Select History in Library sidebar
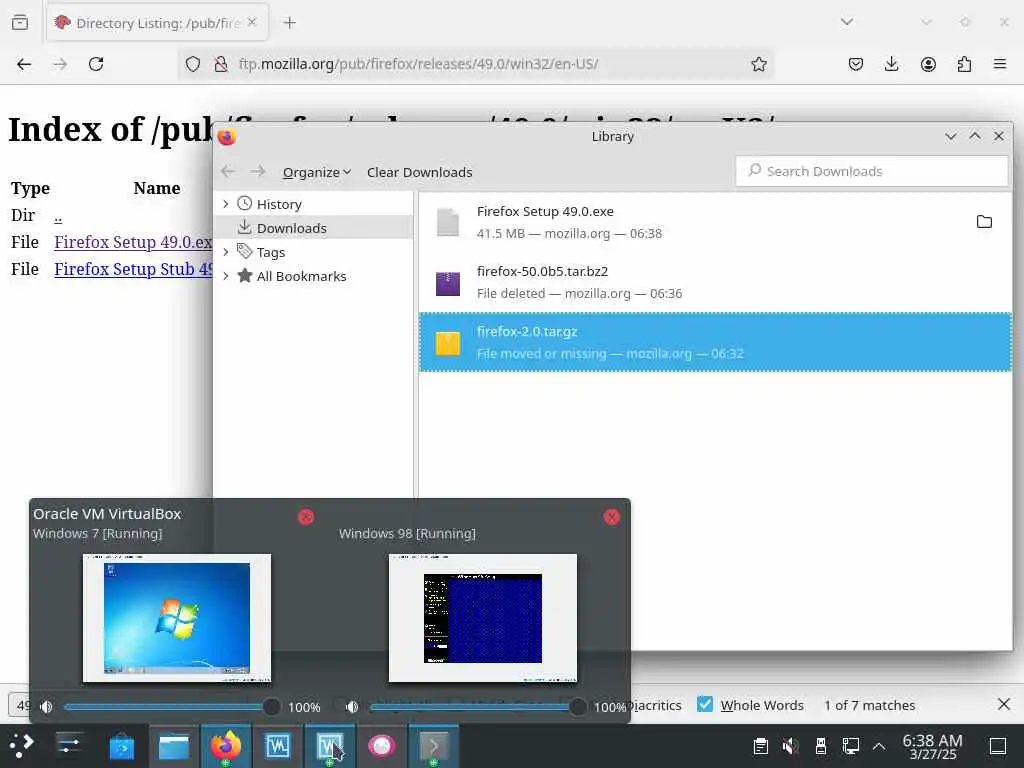 279,204
